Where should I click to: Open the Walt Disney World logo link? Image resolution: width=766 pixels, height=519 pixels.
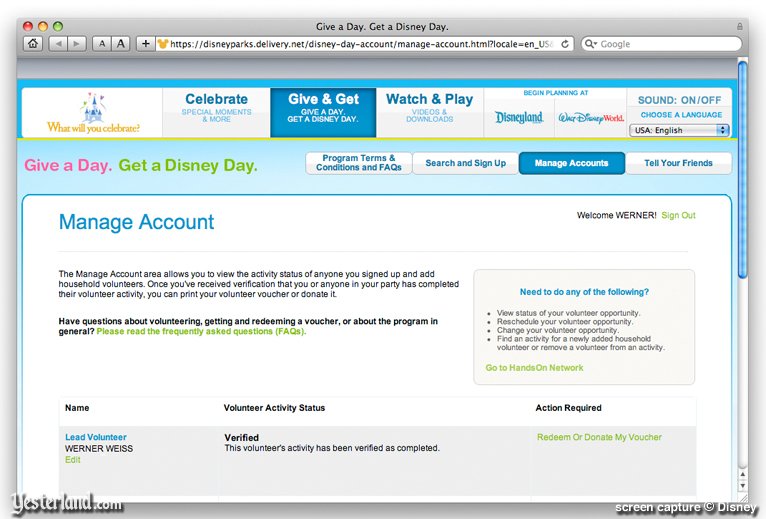(x=591, y=118)
